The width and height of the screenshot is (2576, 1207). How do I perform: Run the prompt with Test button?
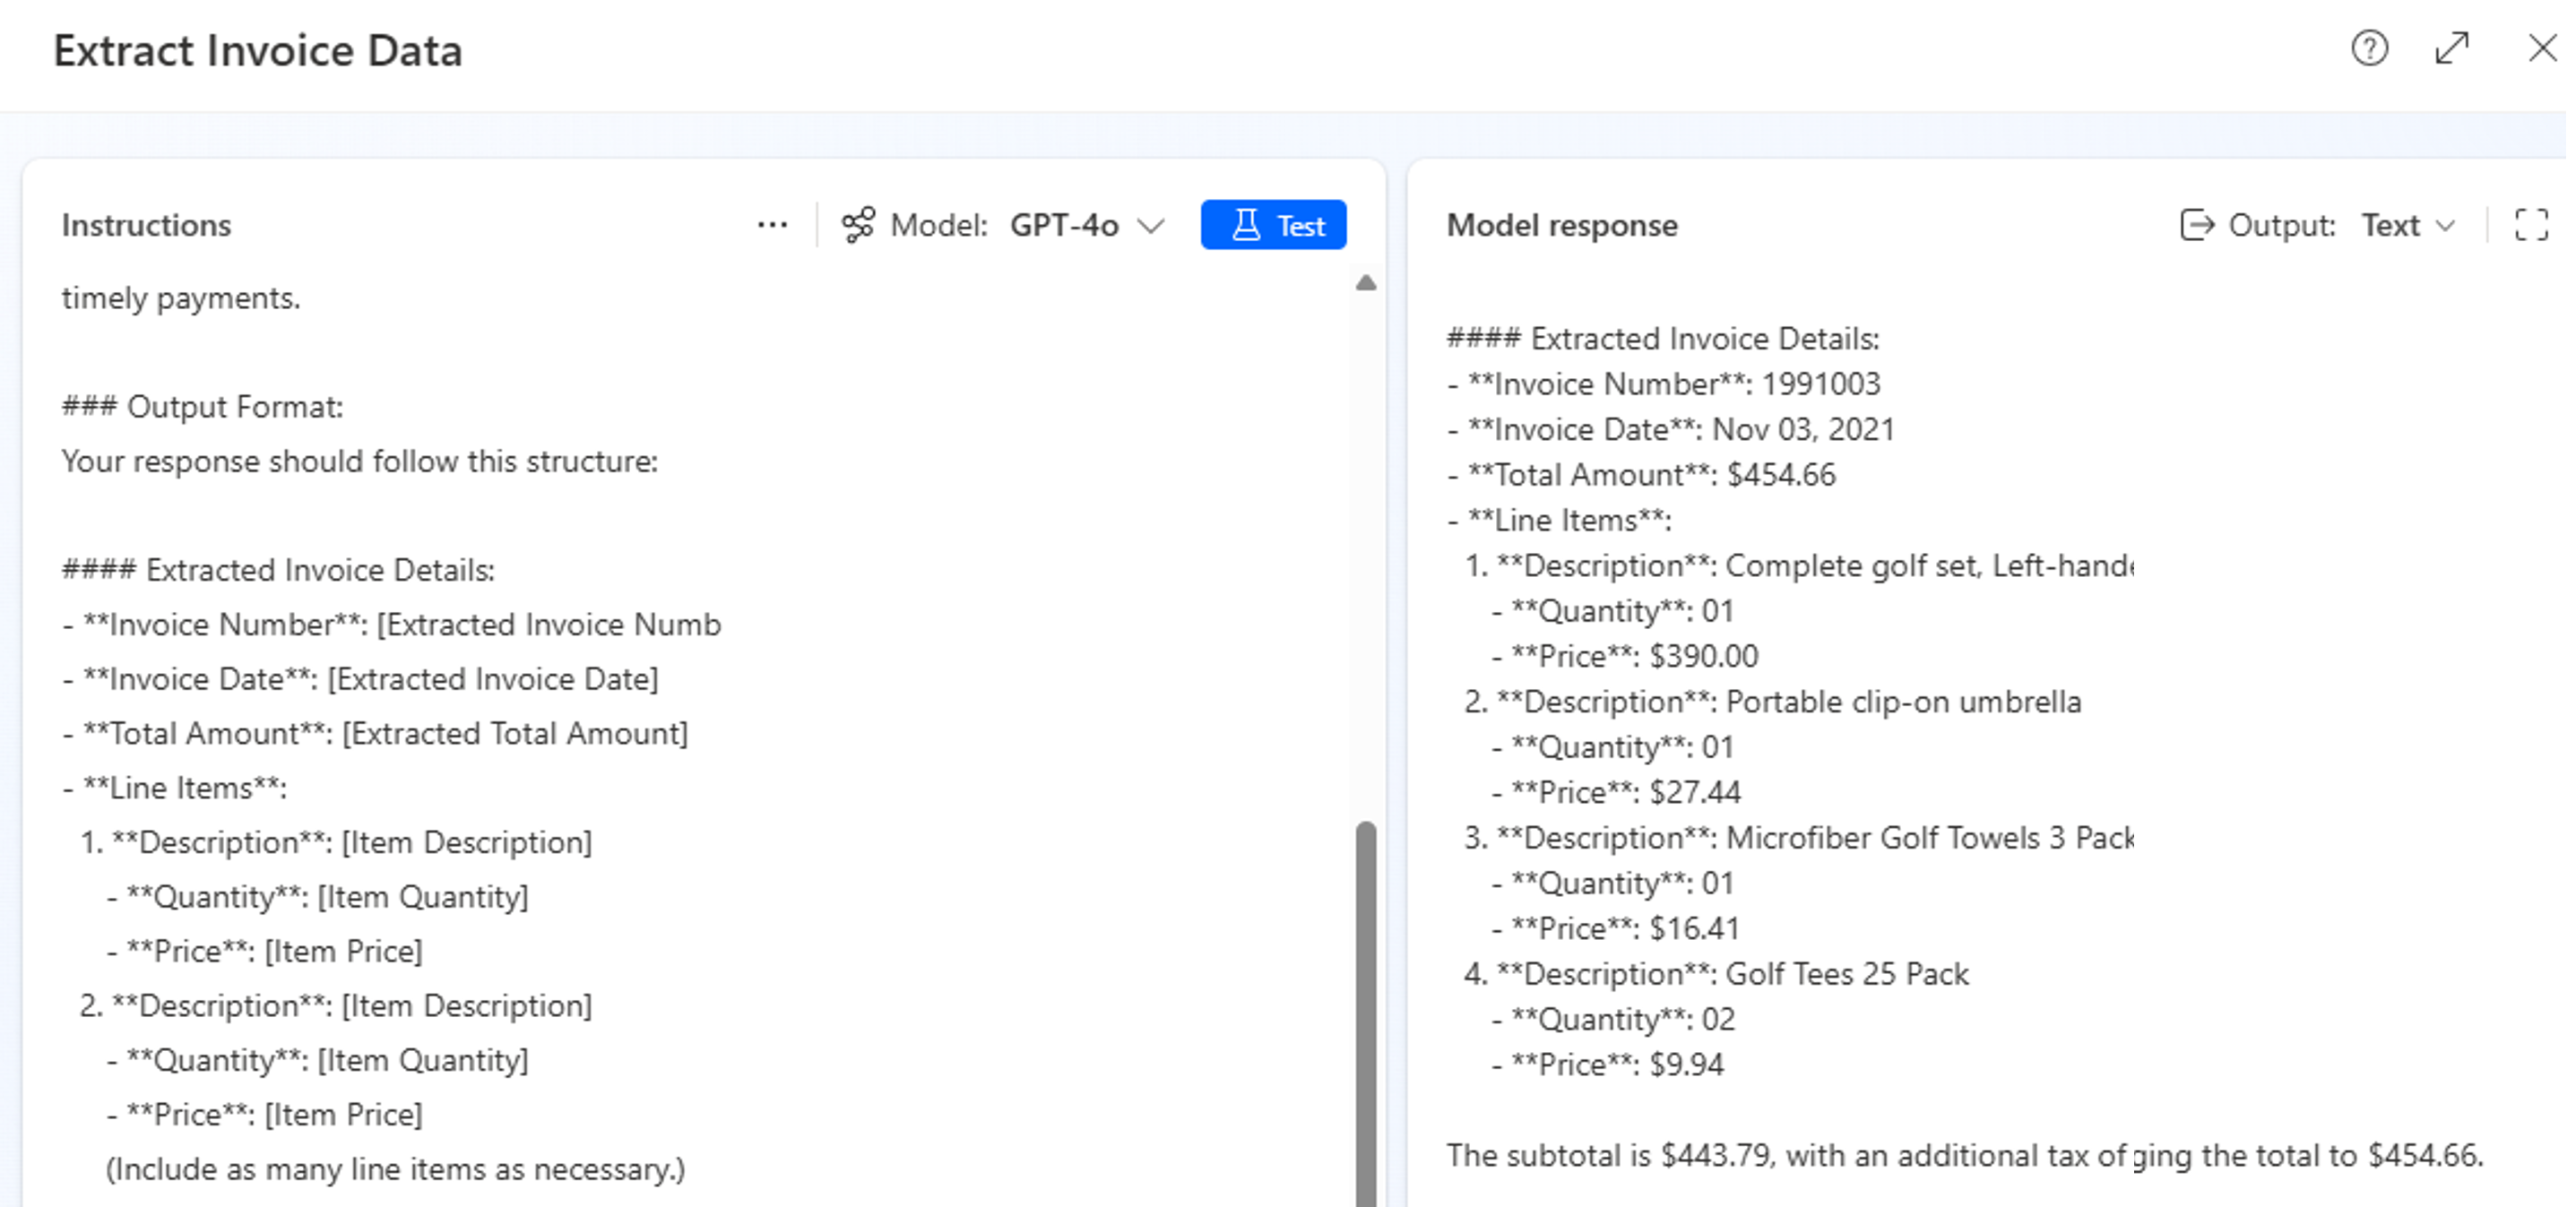(x=1273, y=225)
